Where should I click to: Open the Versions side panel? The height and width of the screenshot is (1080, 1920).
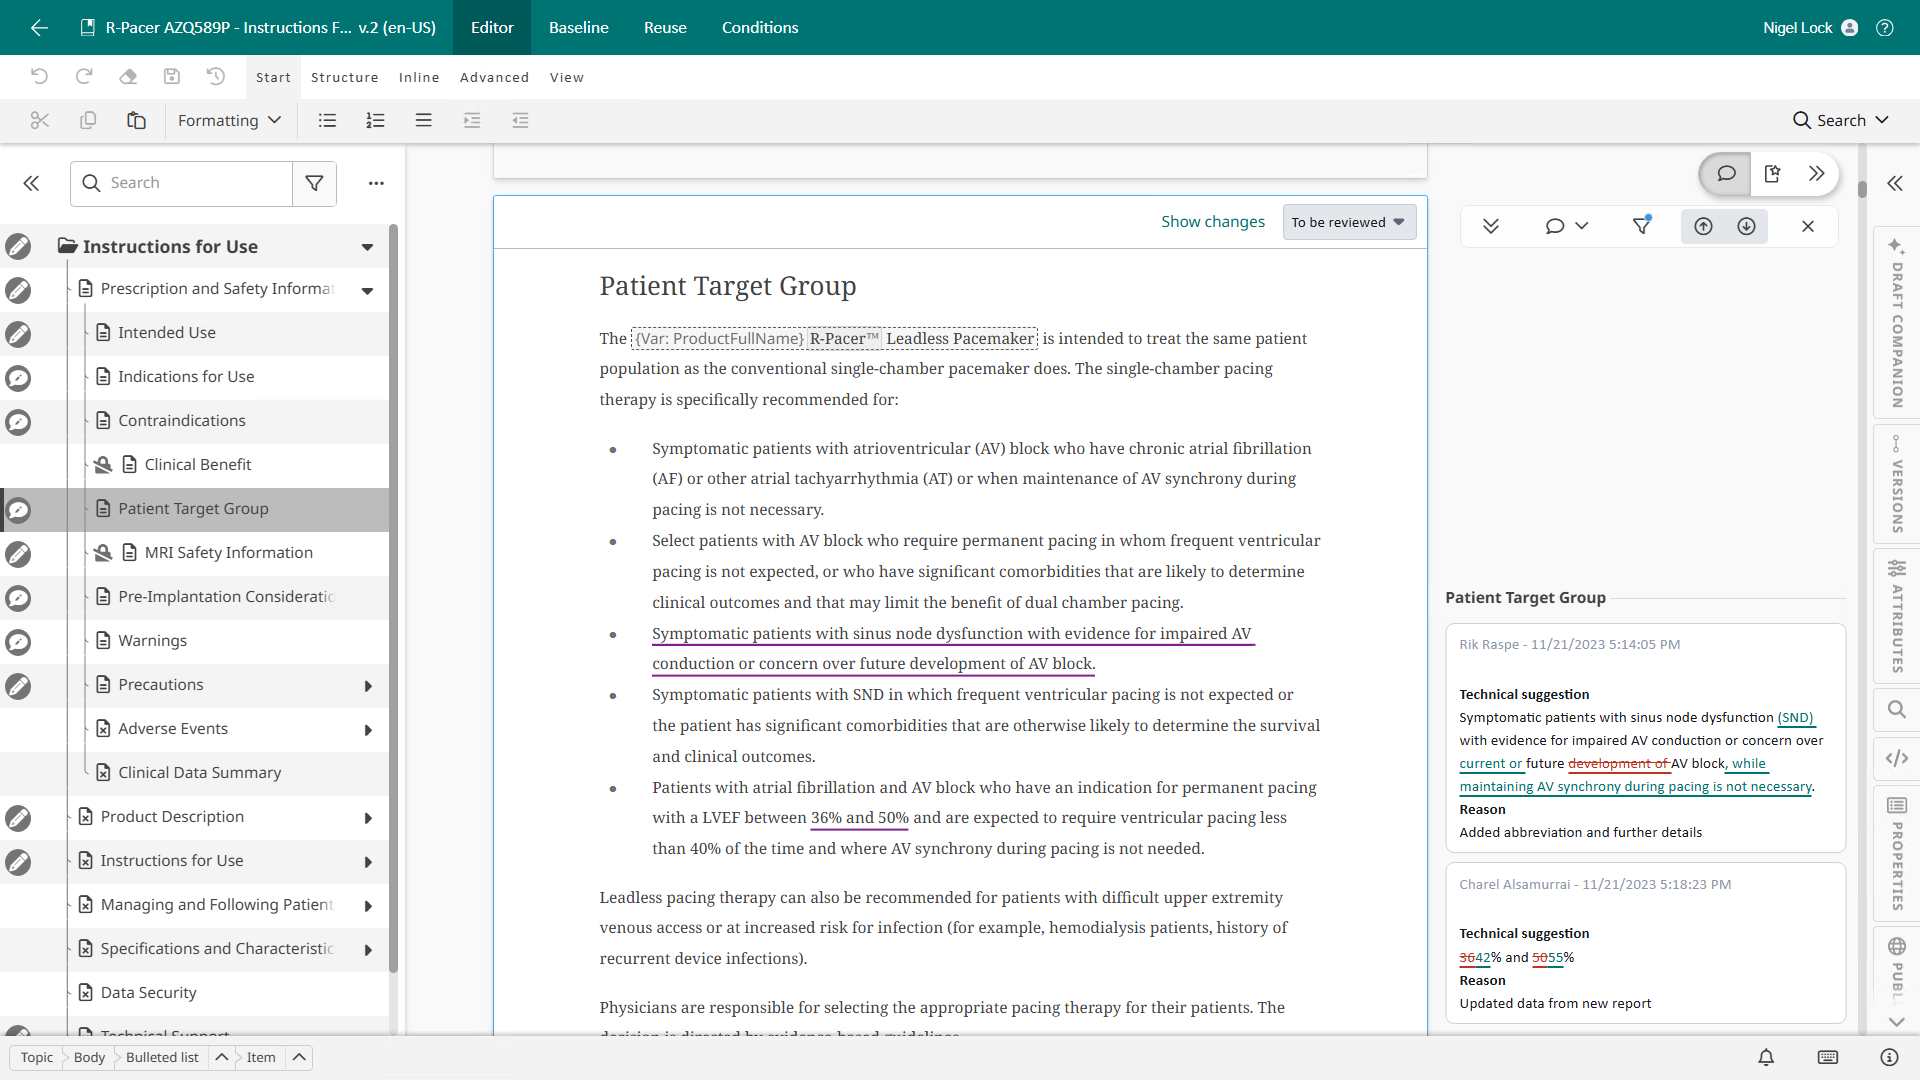pos(1896,484)
